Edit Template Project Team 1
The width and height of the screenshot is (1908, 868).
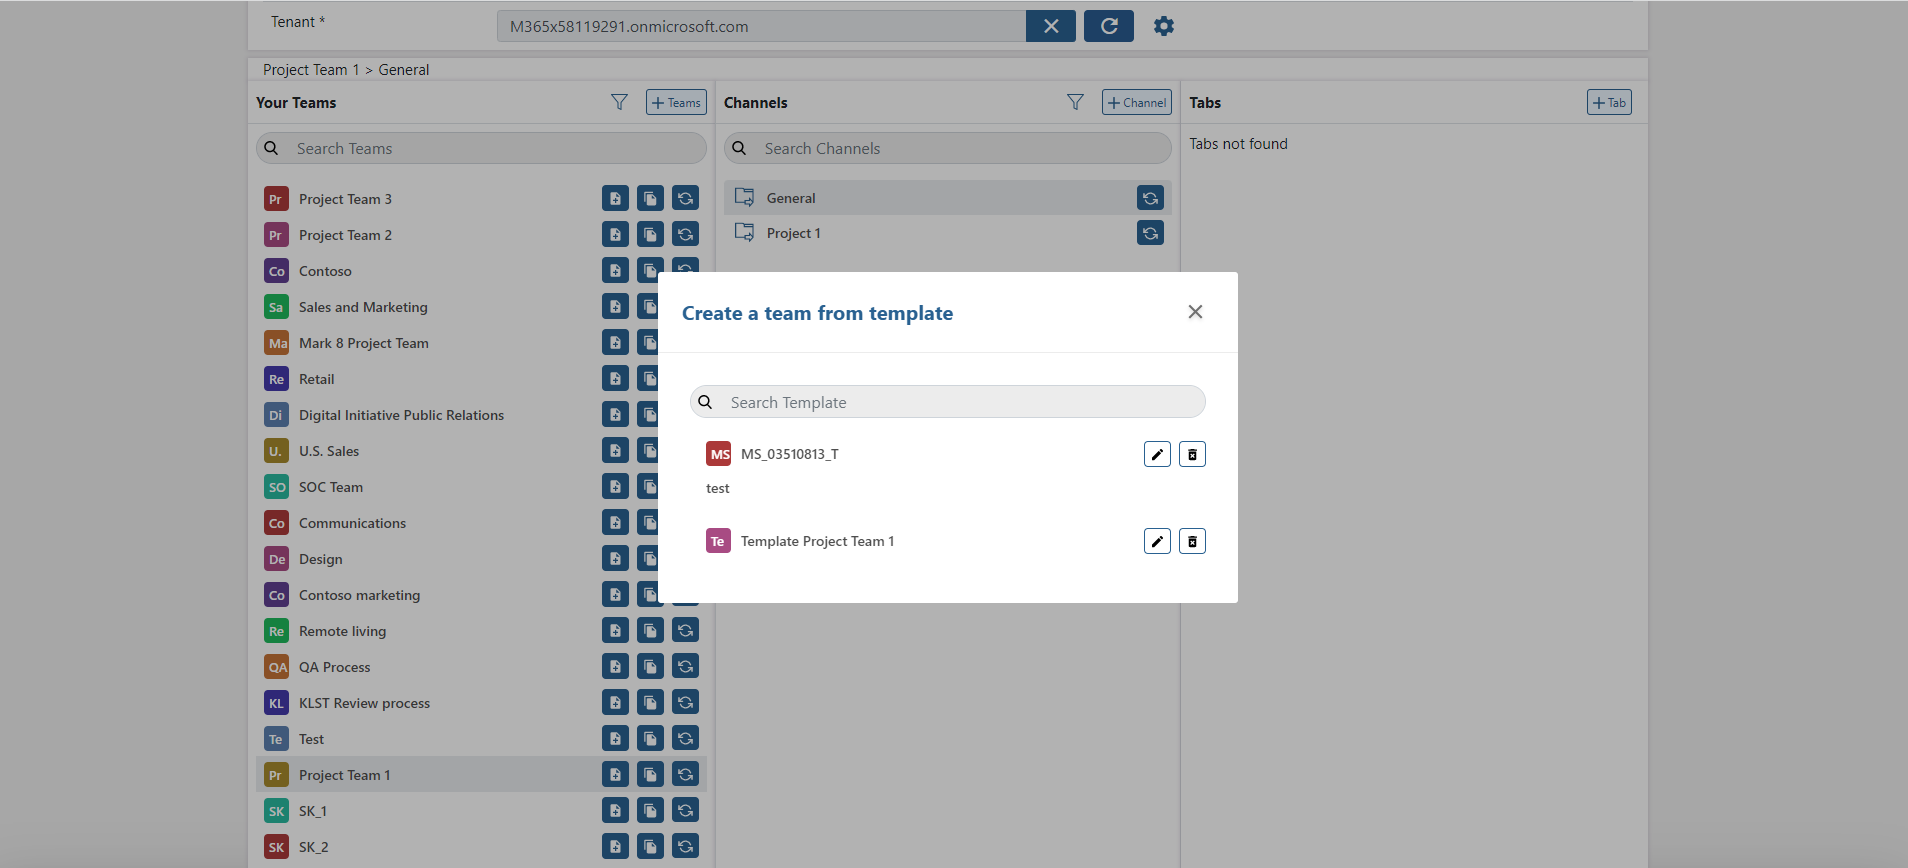click(x=1157, y=541)
